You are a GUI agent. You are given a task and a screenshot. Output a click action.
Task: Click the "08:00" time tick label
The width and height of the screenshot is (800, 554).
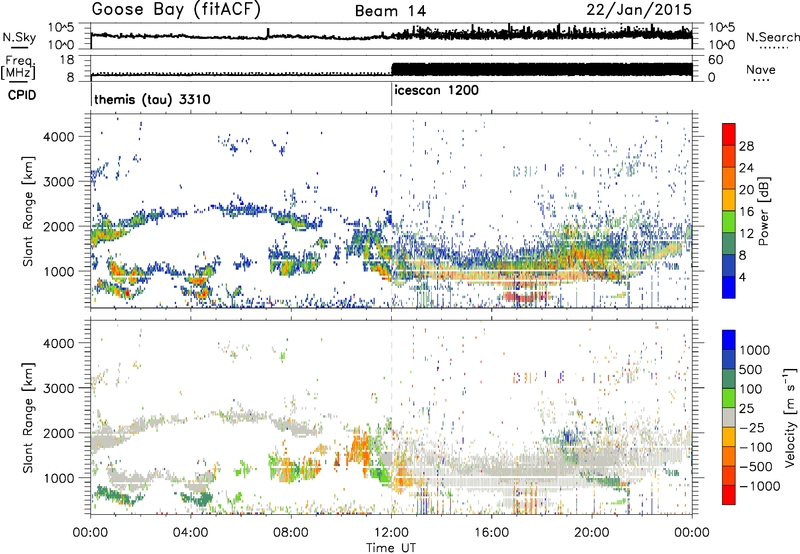(291, 533)
